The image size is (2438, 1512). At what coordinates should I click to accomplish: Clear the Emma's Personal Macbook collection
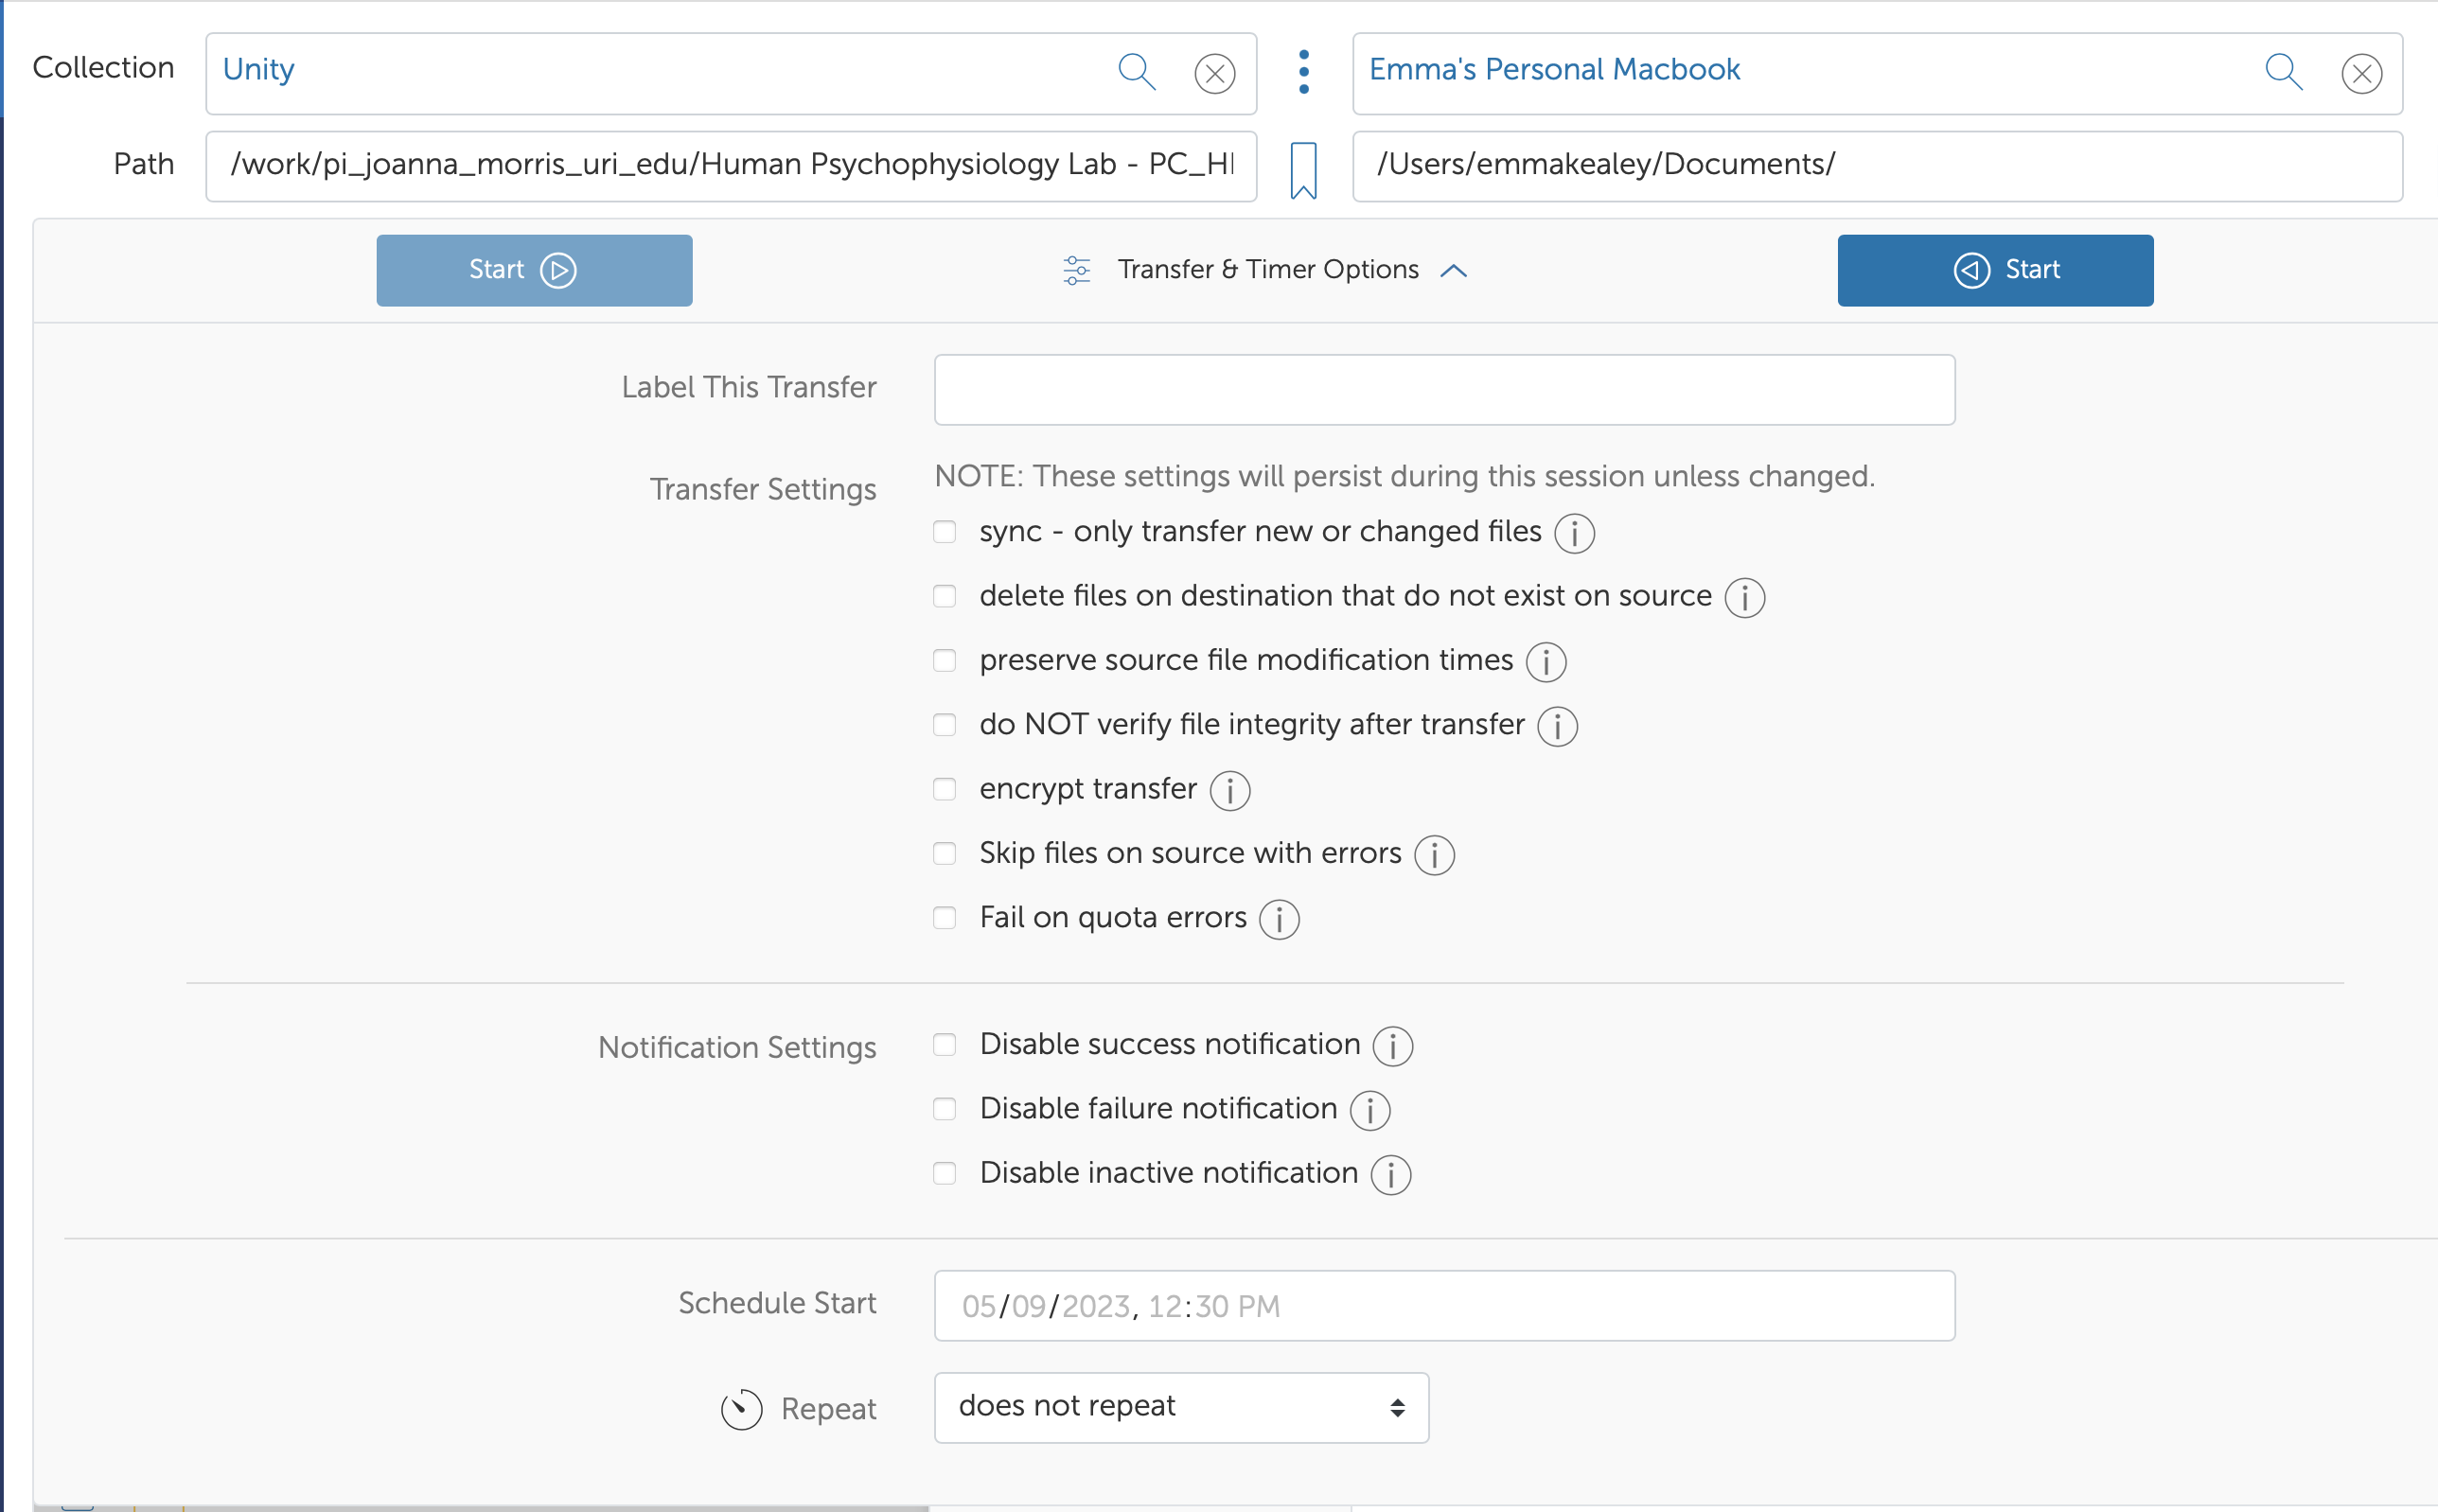tap(2361, 73)
